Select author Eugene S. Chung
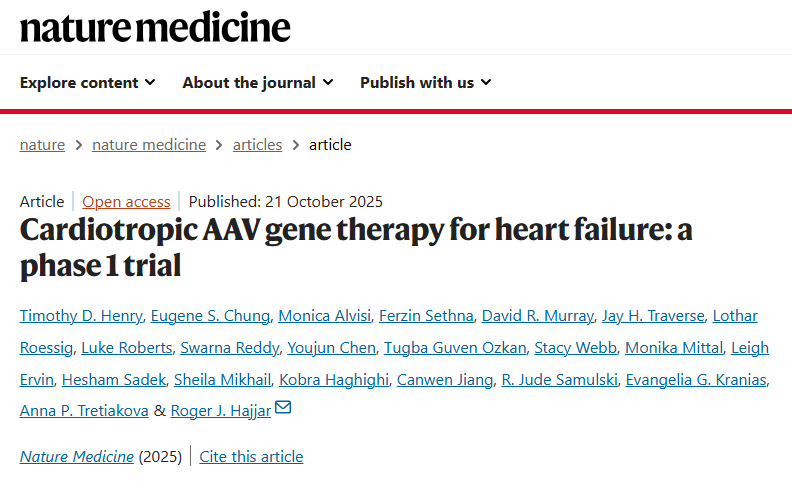792x490 pixels. [210, 316]
